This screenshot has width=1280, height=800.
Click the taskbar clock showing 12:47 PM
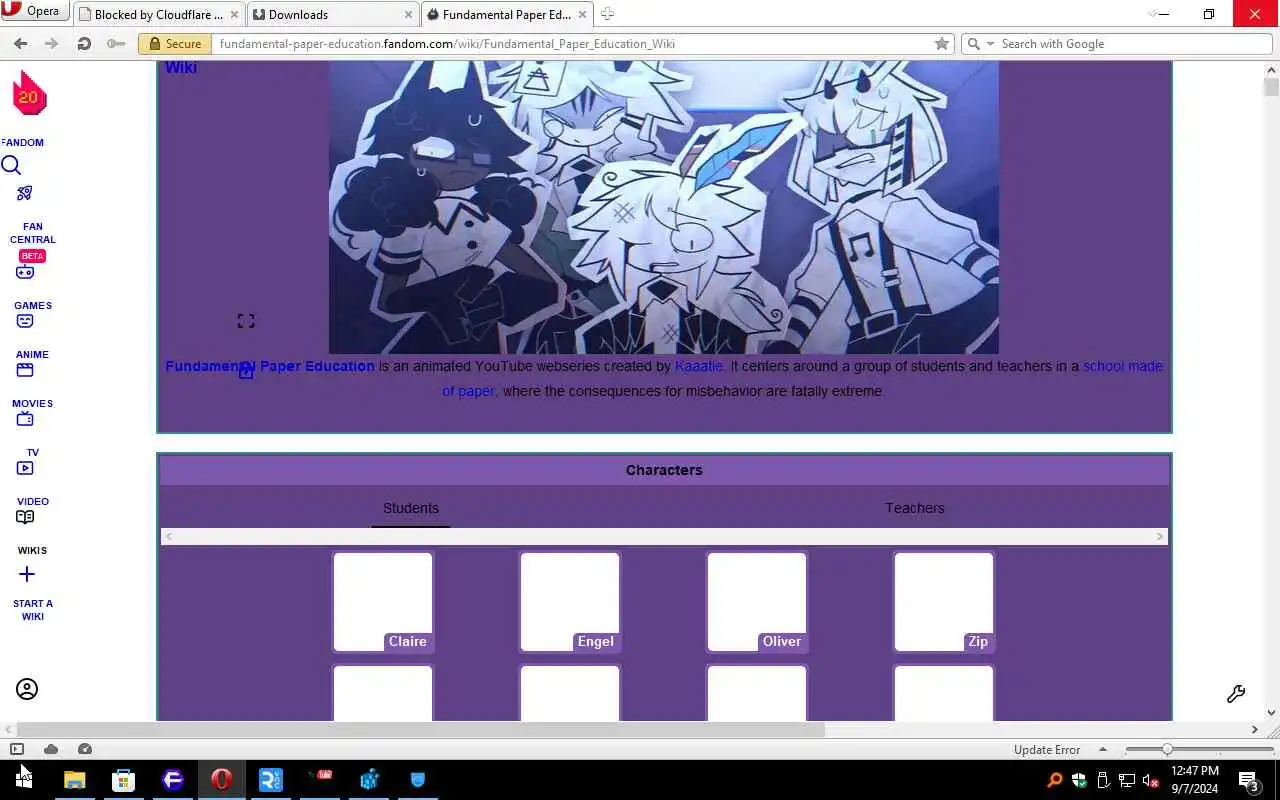point(1195,780)
